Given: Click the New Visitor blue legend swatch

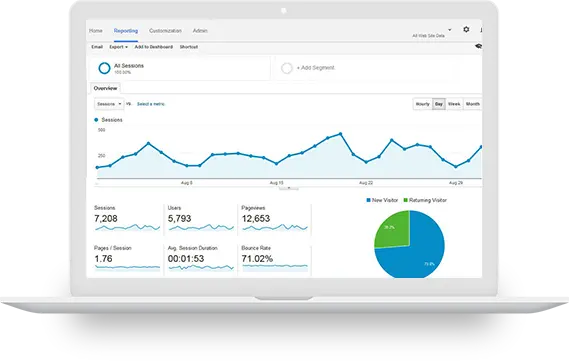Looking at the screenshot, I should [368, 200].
